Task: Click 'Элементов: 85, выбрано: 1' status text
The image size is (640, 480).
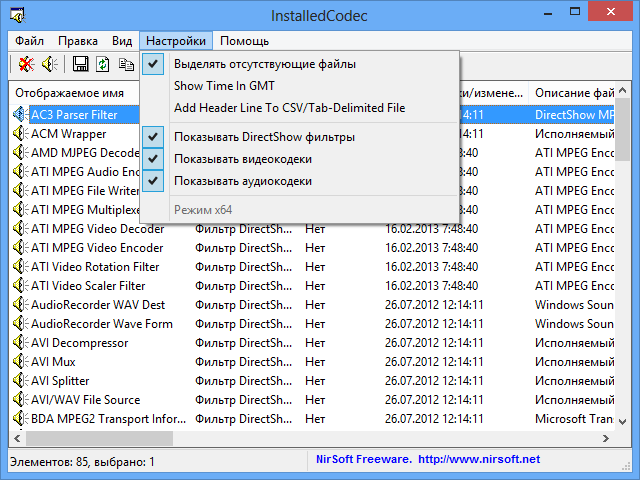Action: pyautogui.click(x=82, y=462)
